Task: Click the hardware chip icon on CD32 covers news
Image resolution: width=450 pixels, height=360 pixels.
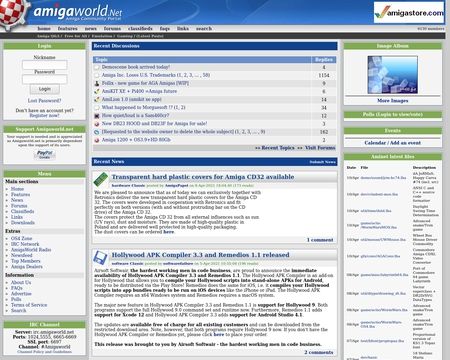Action: tap(101, 179)
